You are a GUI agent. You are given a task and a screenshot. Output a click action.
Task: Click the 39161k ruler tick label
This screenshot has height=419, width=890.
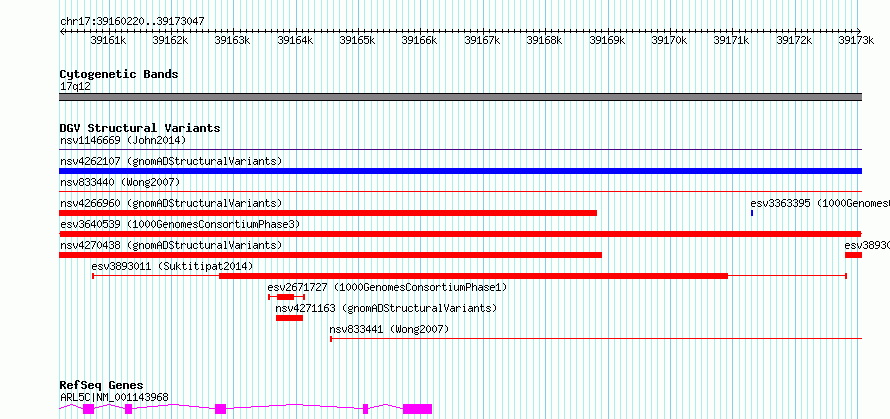click(x=108, y=40)
